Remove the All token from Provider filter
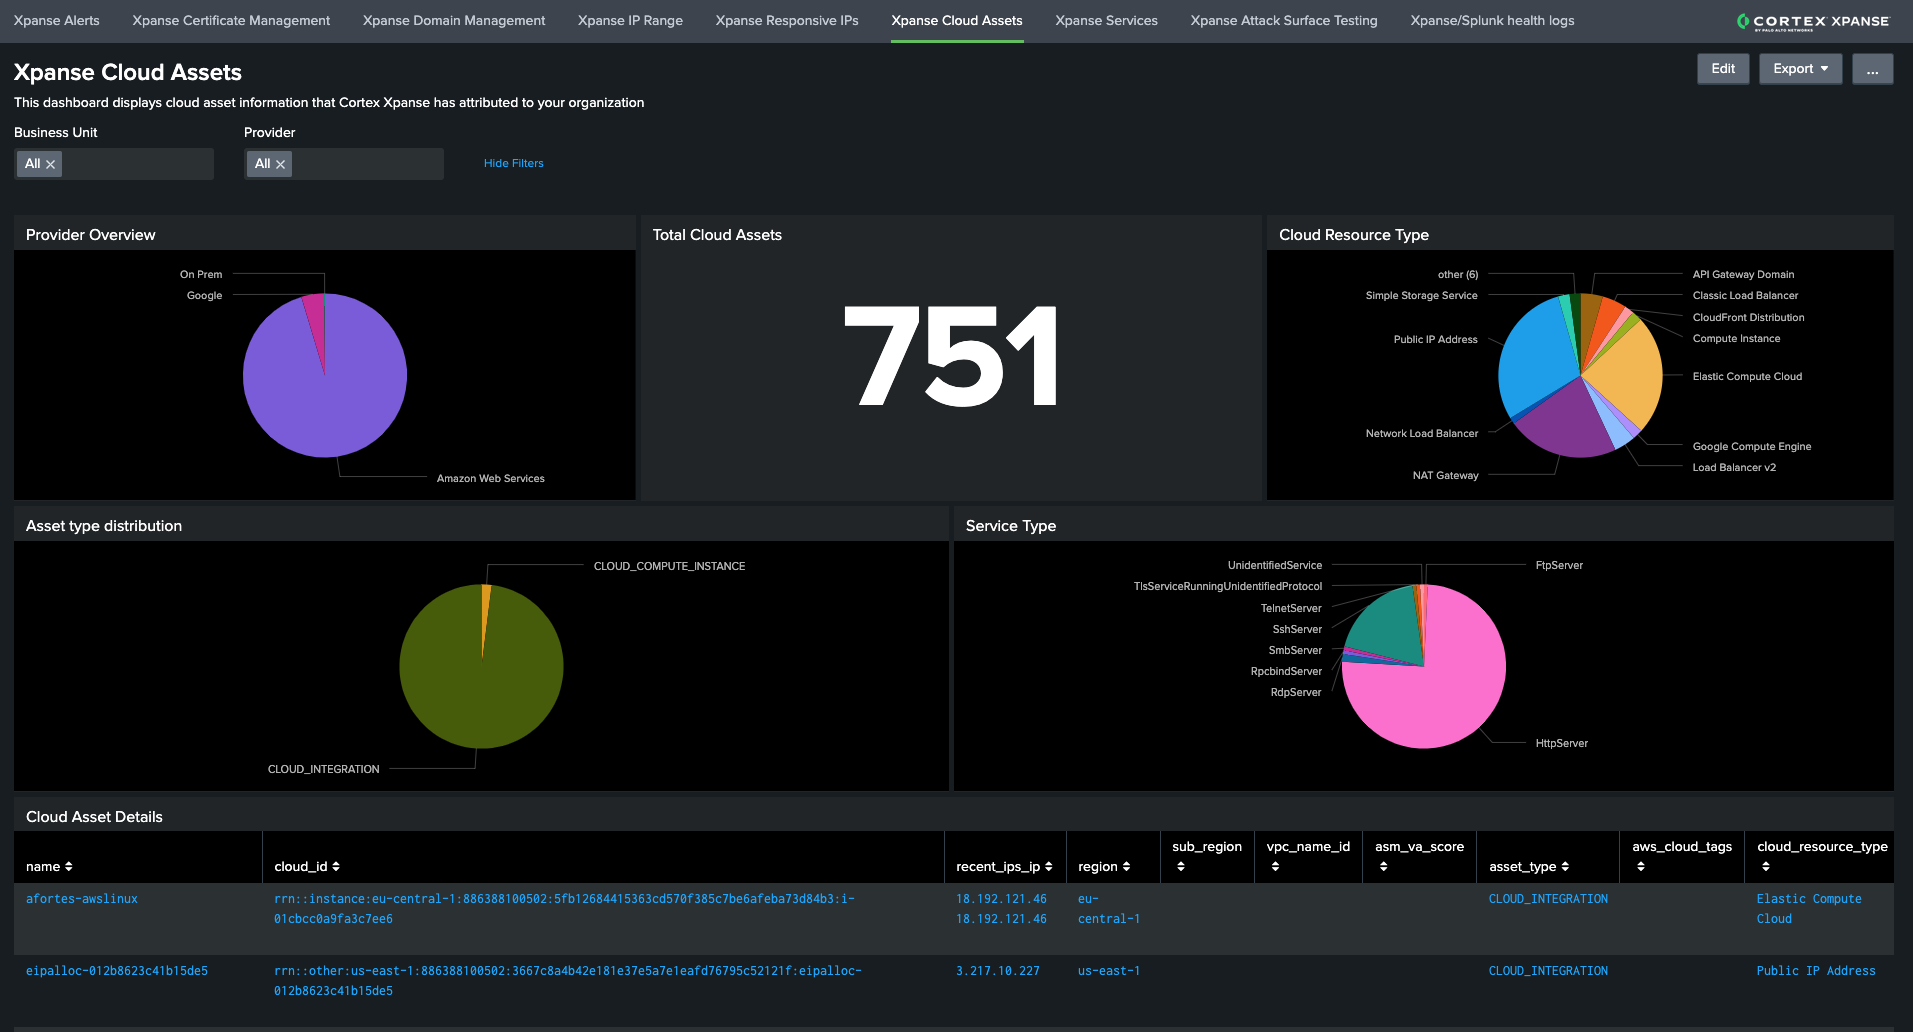The height and width of the screenshot is (1032, 1913). pyautogui.click(x=280, y=164)
